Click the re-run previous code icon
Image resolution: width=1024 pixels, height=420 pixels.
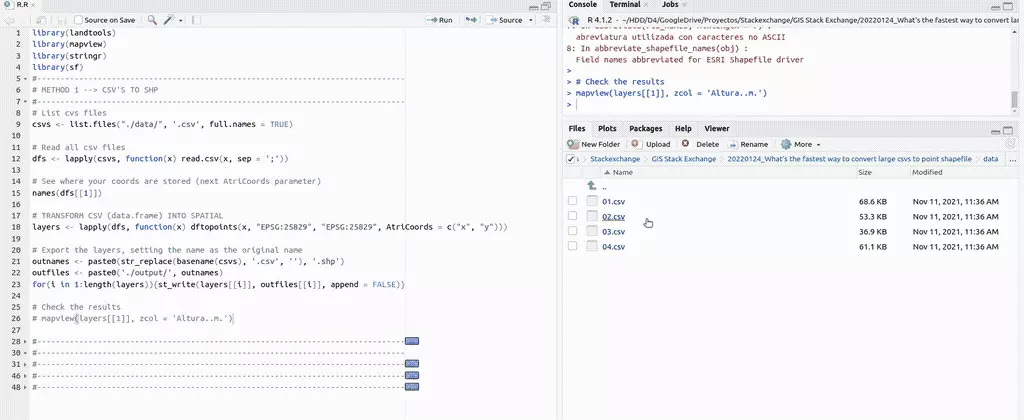point(471,20)
